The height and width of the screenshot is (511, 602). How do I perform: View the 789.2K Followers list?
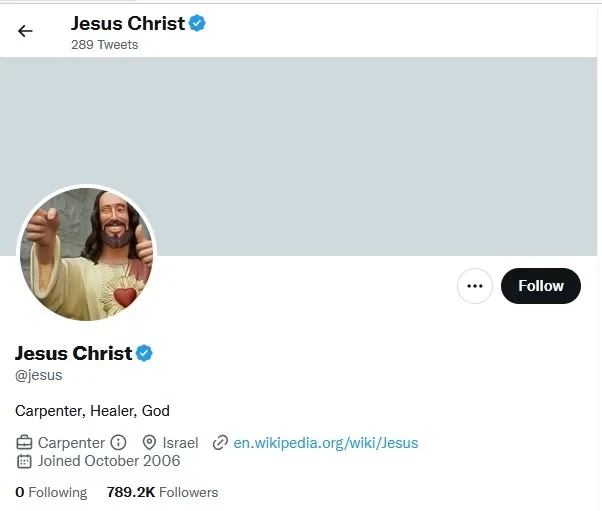[x=162, y=492]
